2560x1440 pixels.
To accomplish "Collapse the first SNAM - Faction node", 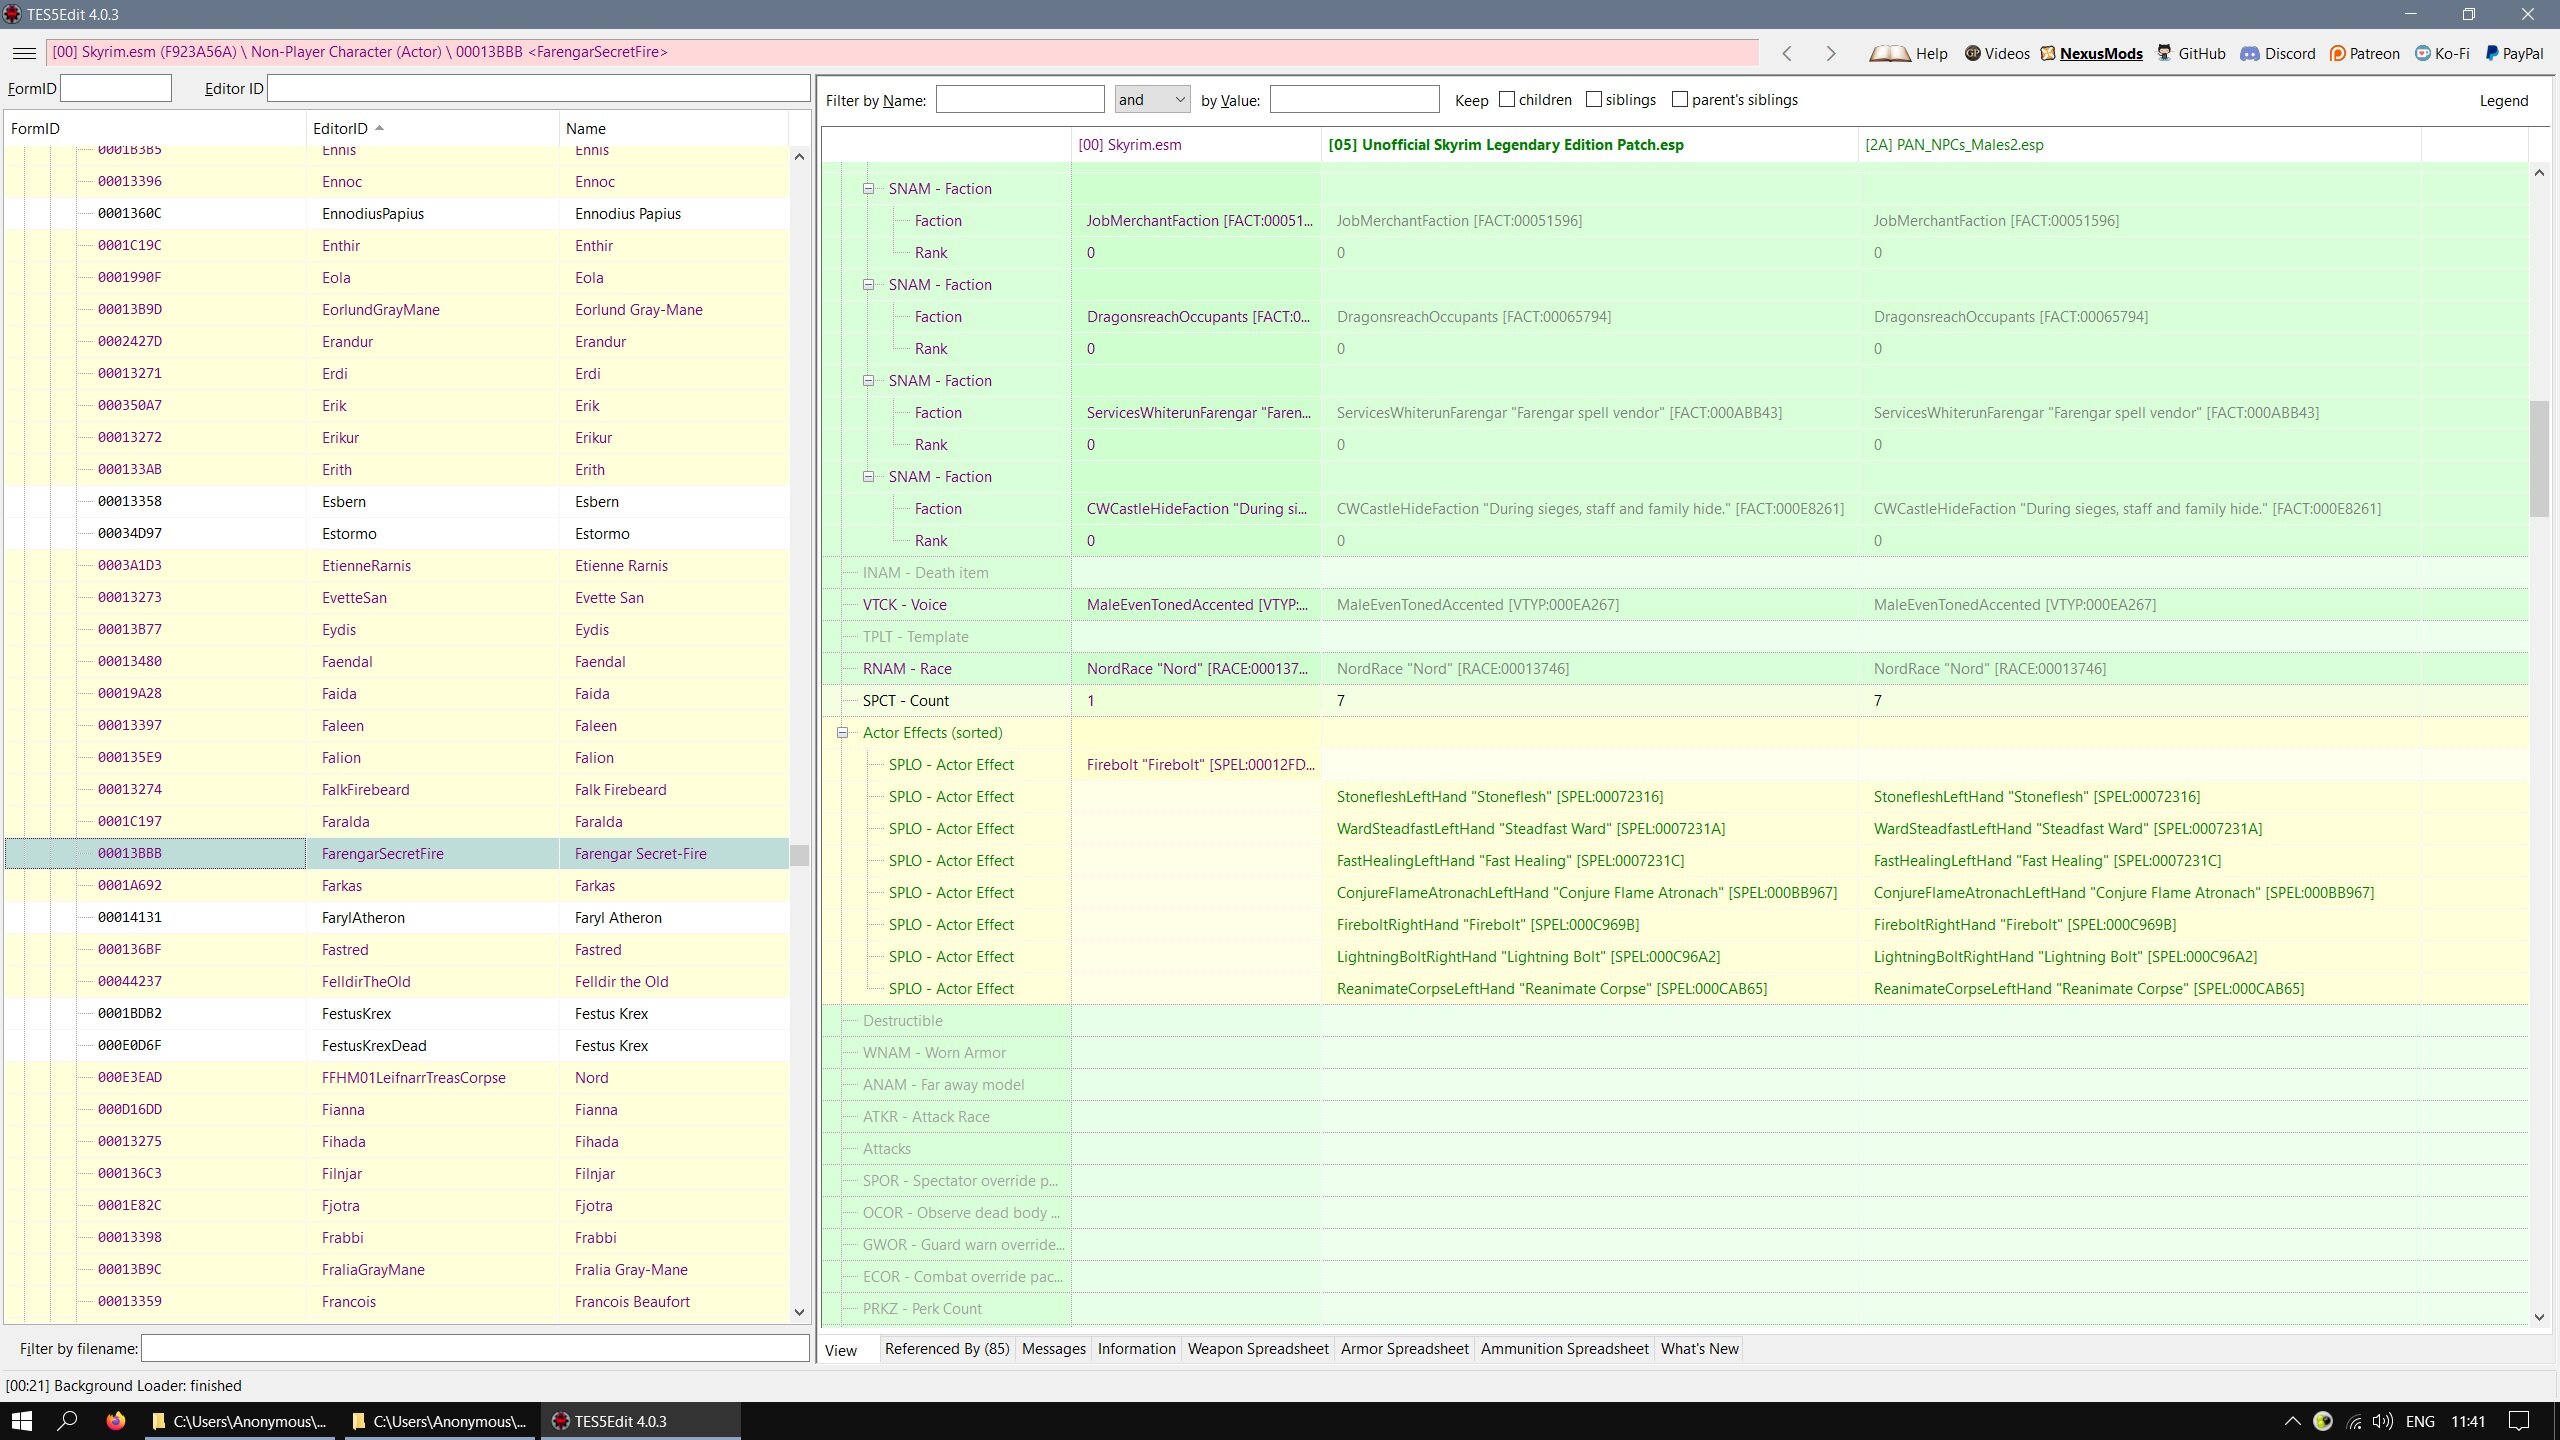I will (x=868, y=189).
